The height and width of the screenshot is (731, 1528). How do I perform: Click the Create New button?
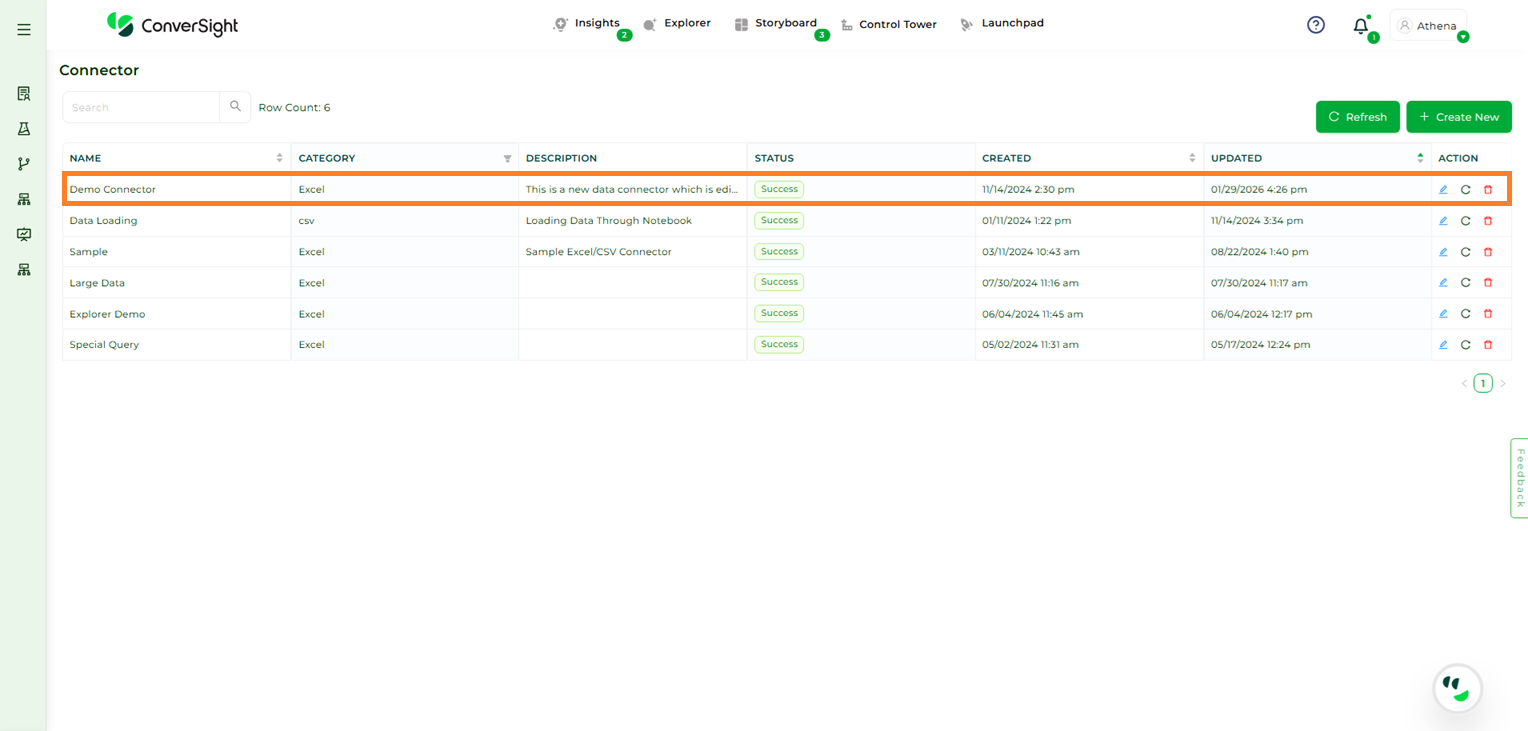[1458, 117]
